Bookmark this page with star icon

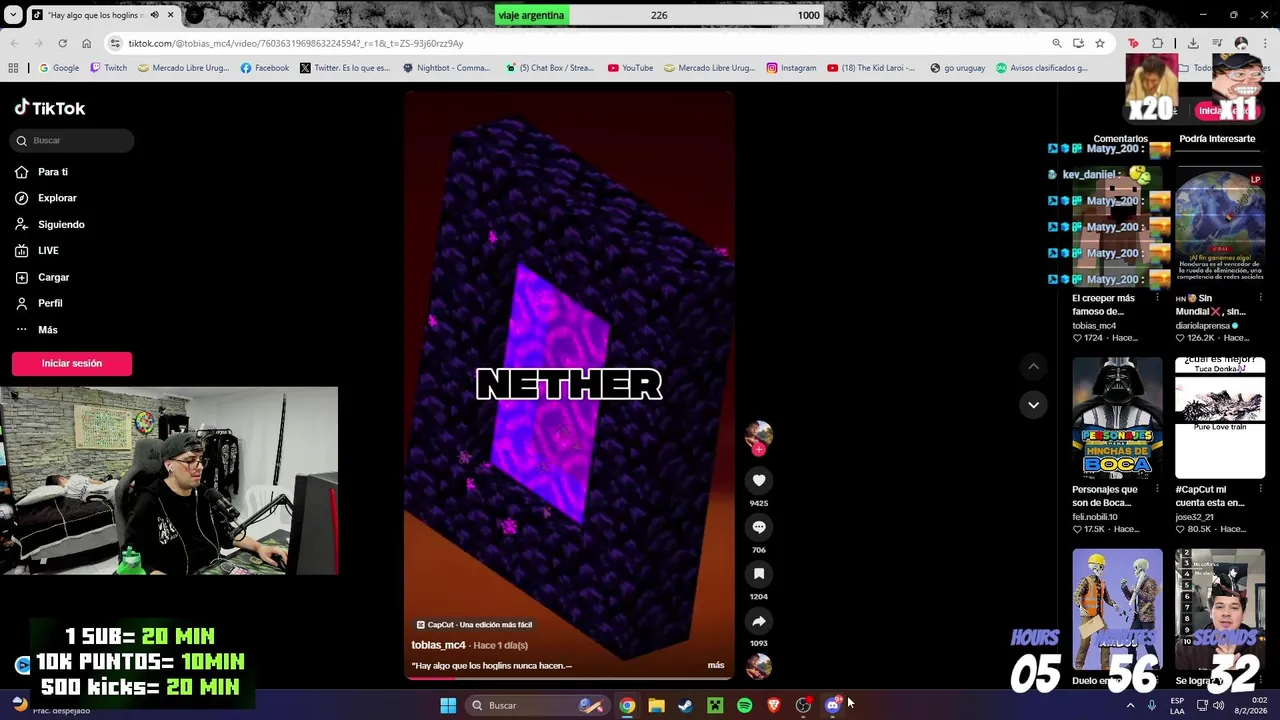[x=1100, y=43]
